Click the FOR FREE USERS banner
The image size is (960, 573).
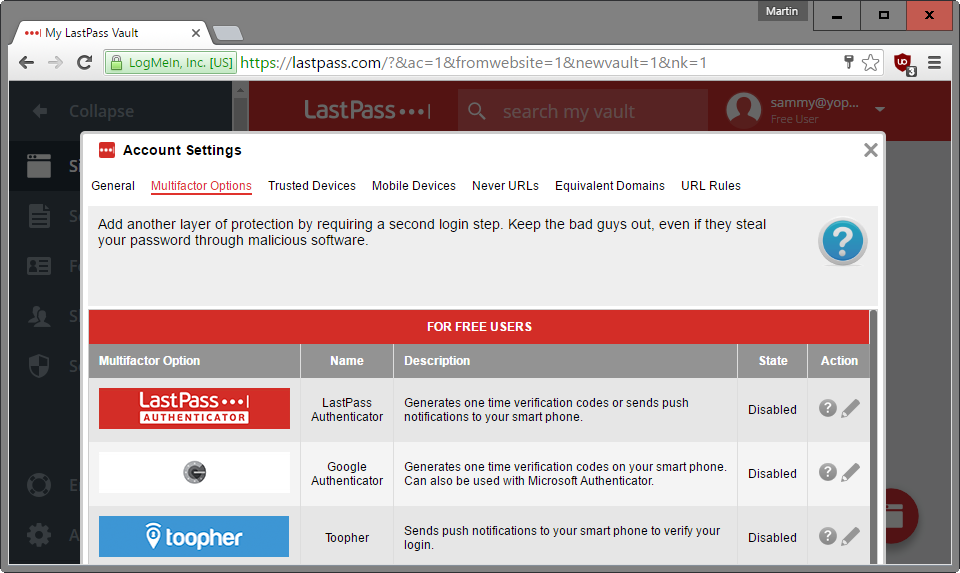(x=479, y=327)
